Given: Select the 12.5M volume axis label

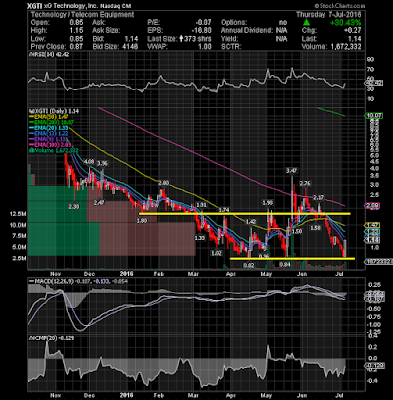Looking at the screenshot, I should [x=19, y=214].
